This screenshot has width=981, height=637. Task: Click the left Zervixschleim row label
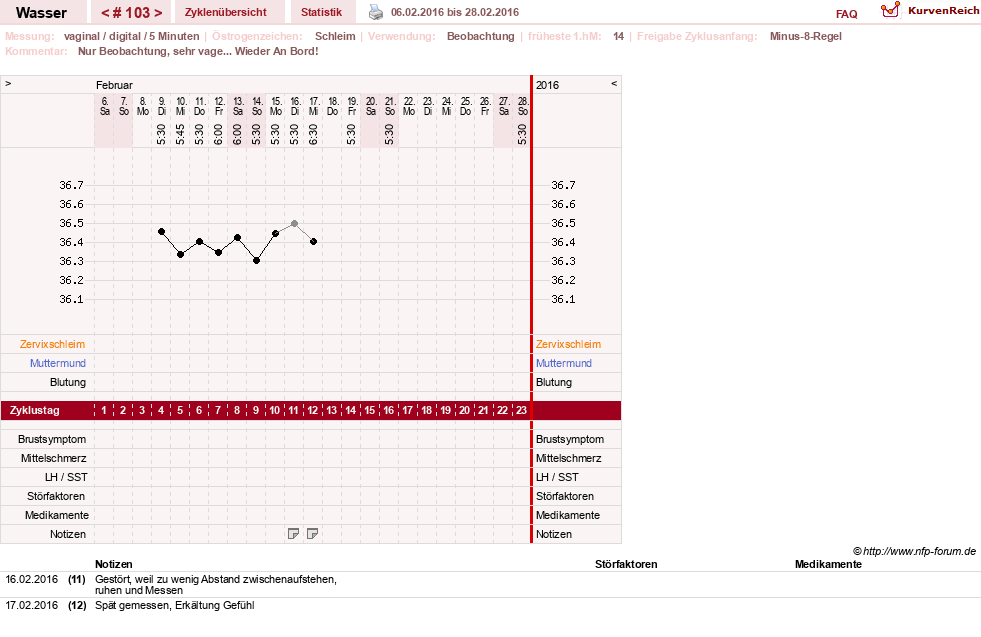53,344
